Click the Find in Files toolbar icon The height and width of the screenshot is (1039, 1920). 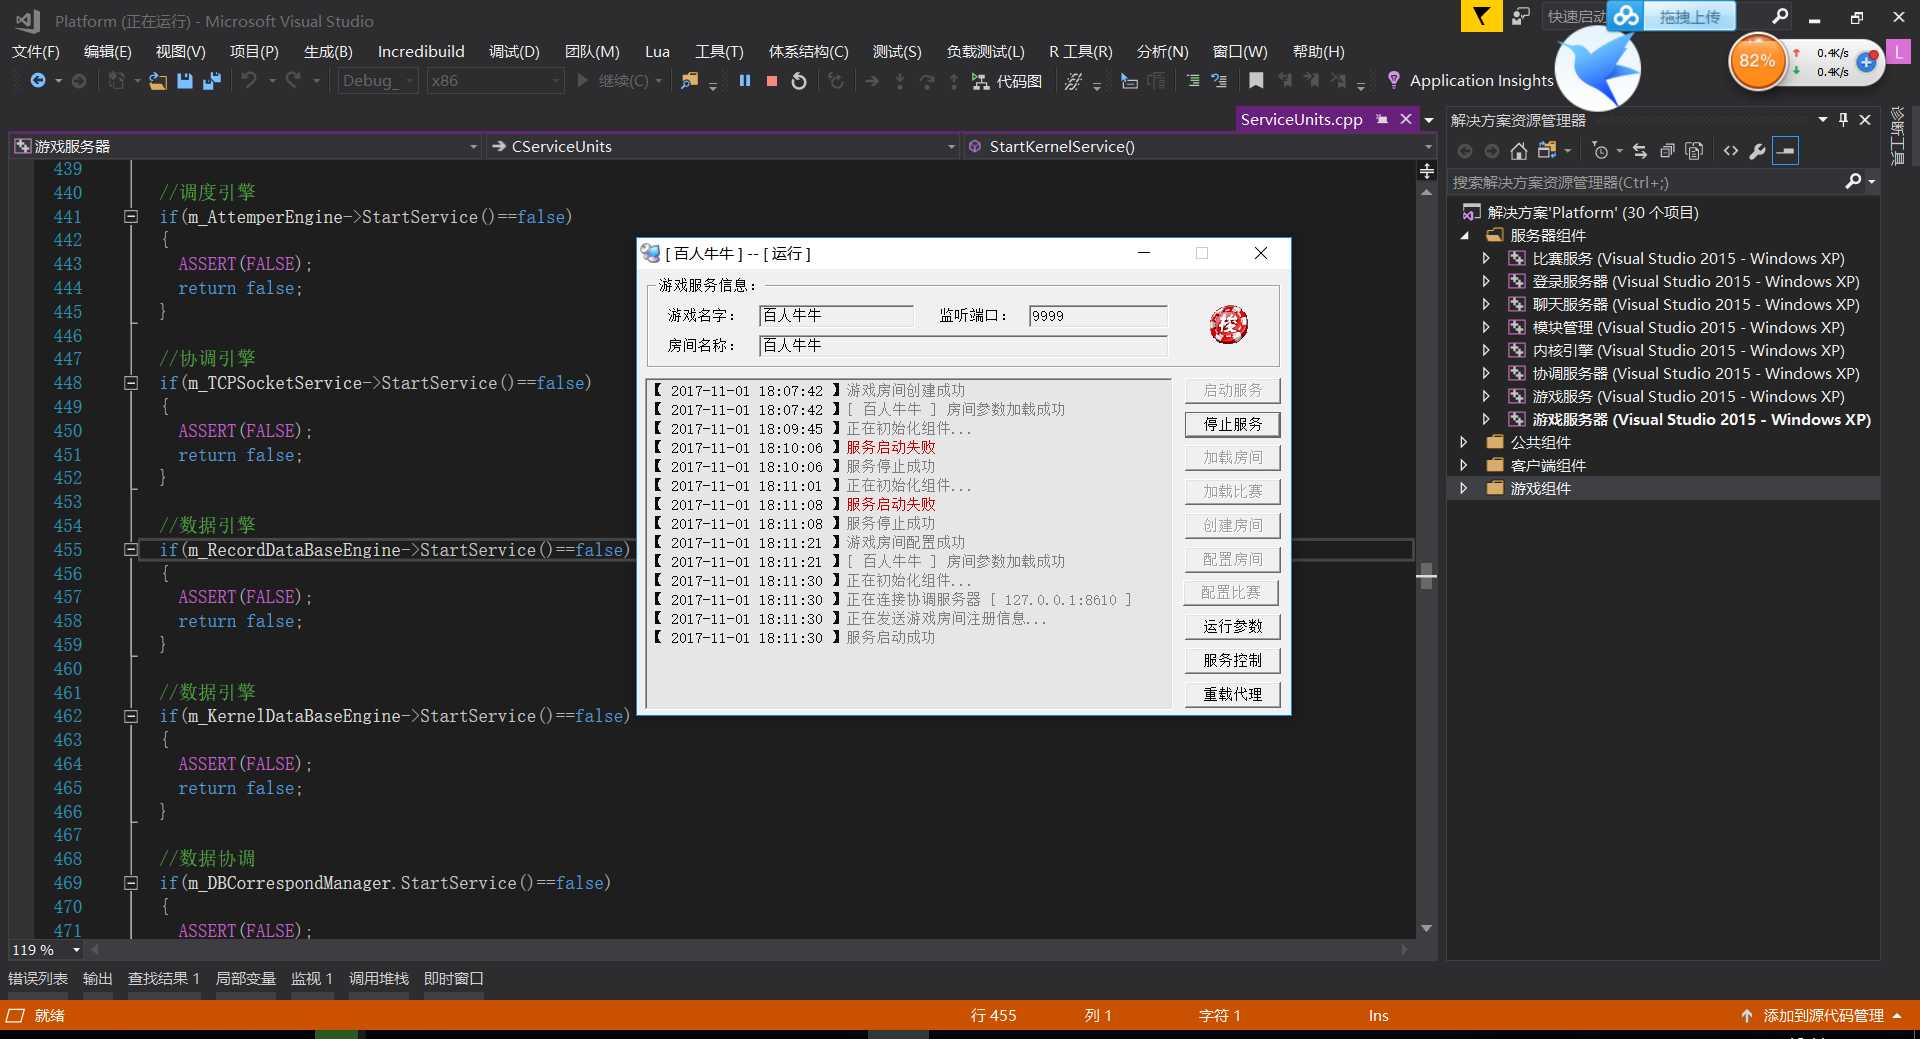click(x=690, y=81)
